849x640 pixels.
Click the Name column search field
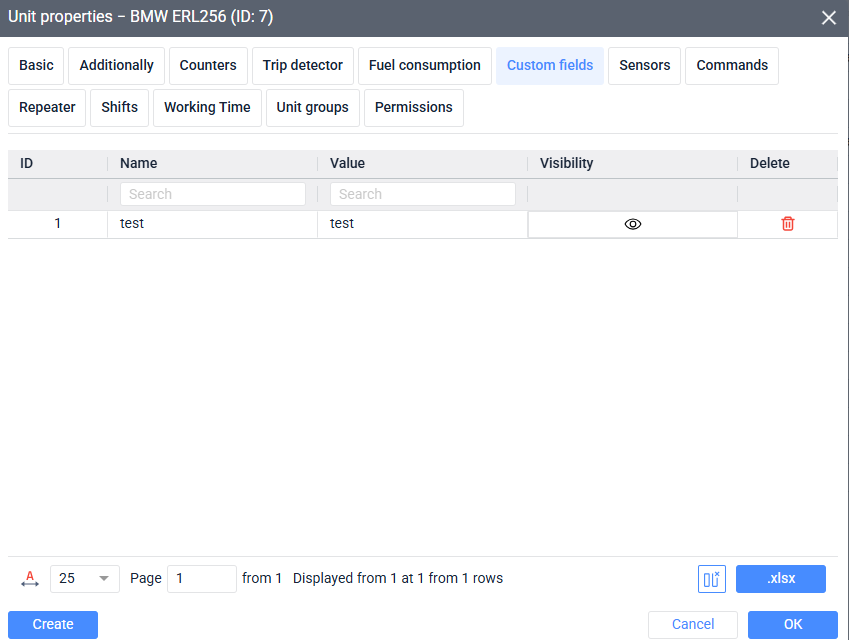point(212,194)
